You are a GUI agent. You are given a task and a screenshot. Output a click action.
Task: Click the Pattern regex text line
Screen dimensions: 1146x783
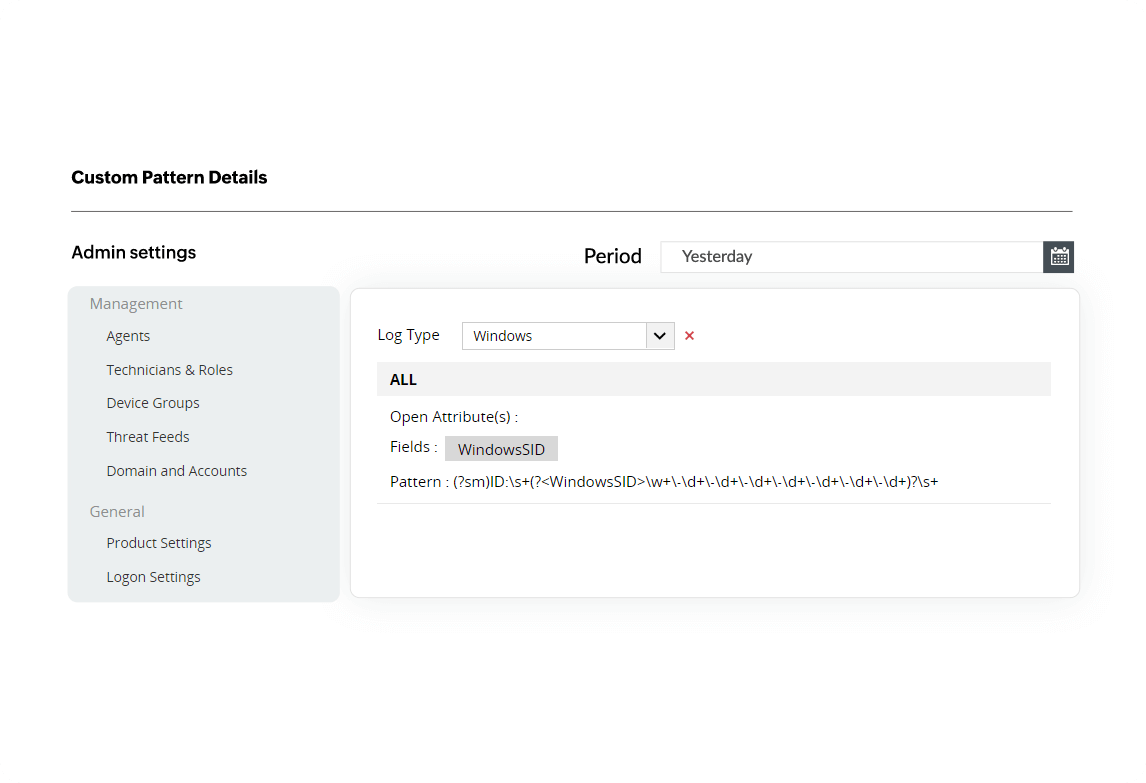(x=664, y=482)
